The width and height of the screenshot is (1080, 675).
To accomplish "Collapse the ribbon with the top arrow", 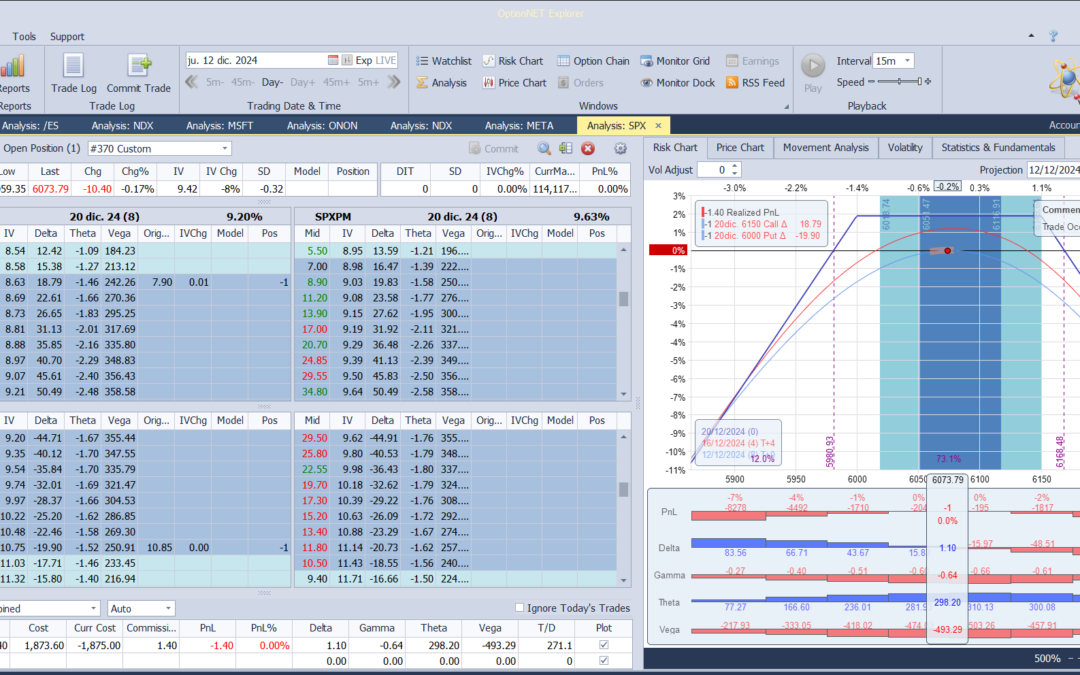I will [1031, 36].
